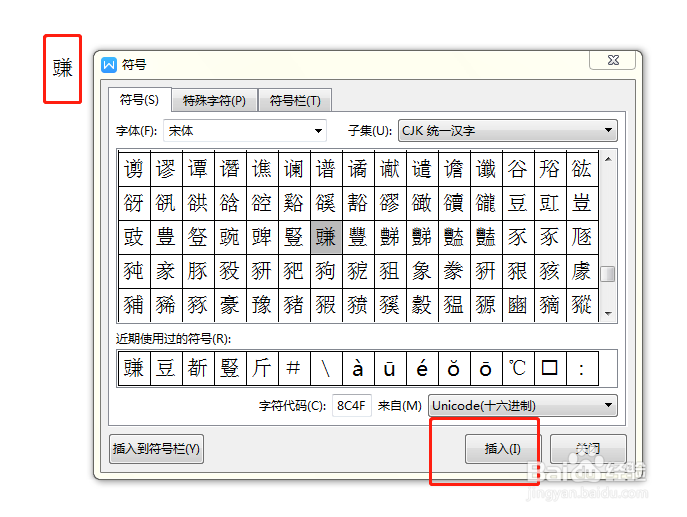687x517 pixels.
Task: Select the 豚 symbol in the grid
Action: (198, 271)
